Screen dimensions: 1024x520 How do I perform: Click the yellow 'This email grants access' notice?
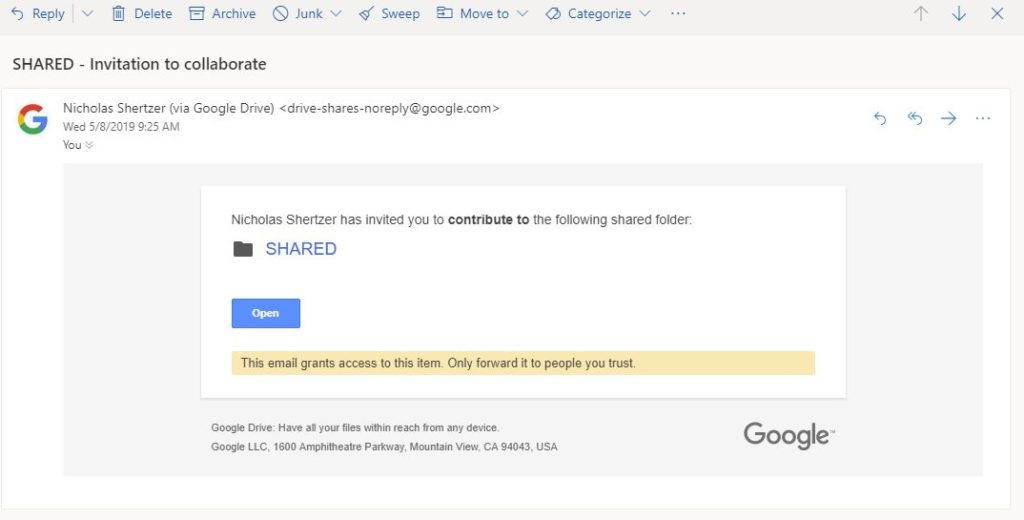coord(523,363)
